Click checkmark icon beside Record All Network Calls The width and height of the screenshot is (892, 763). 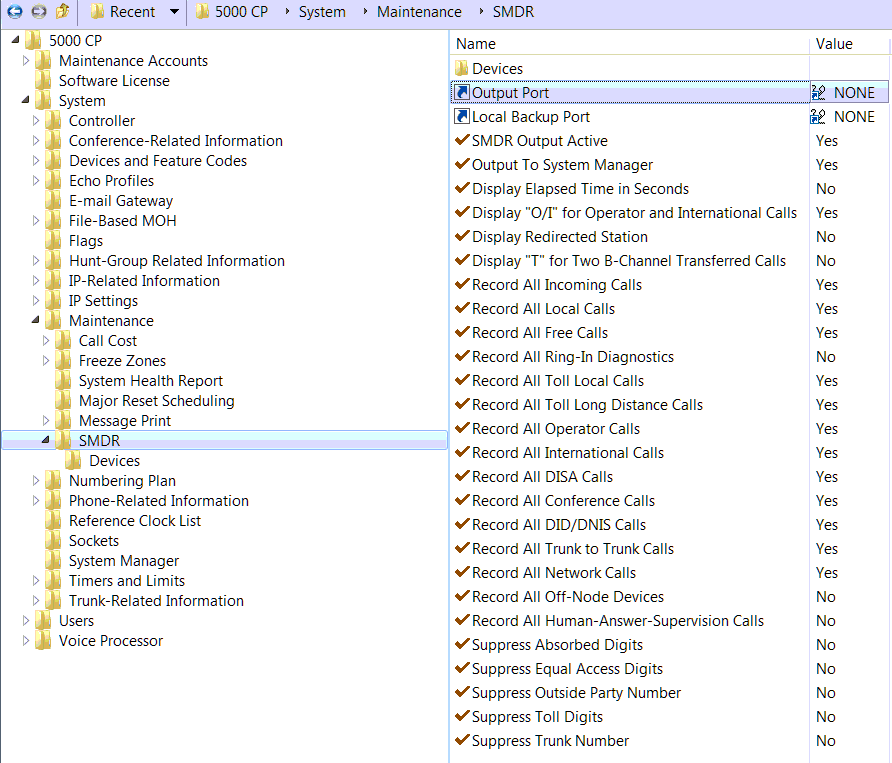point(462,571)
